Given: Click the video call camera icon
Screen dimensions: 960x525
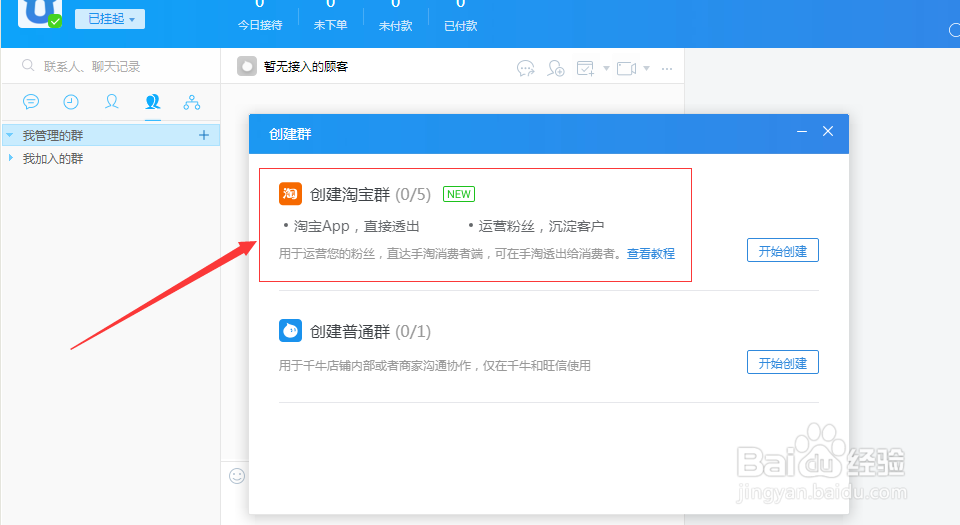Looking at the screenshot, I should pyautogui.click(x=626, y=68).
